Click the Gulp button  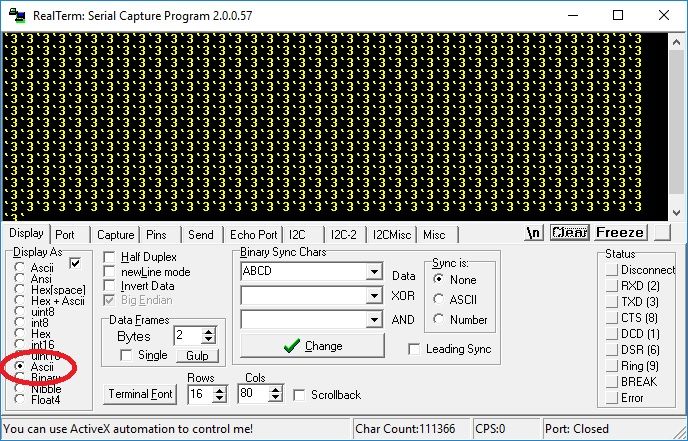click(x=197, y=355)
